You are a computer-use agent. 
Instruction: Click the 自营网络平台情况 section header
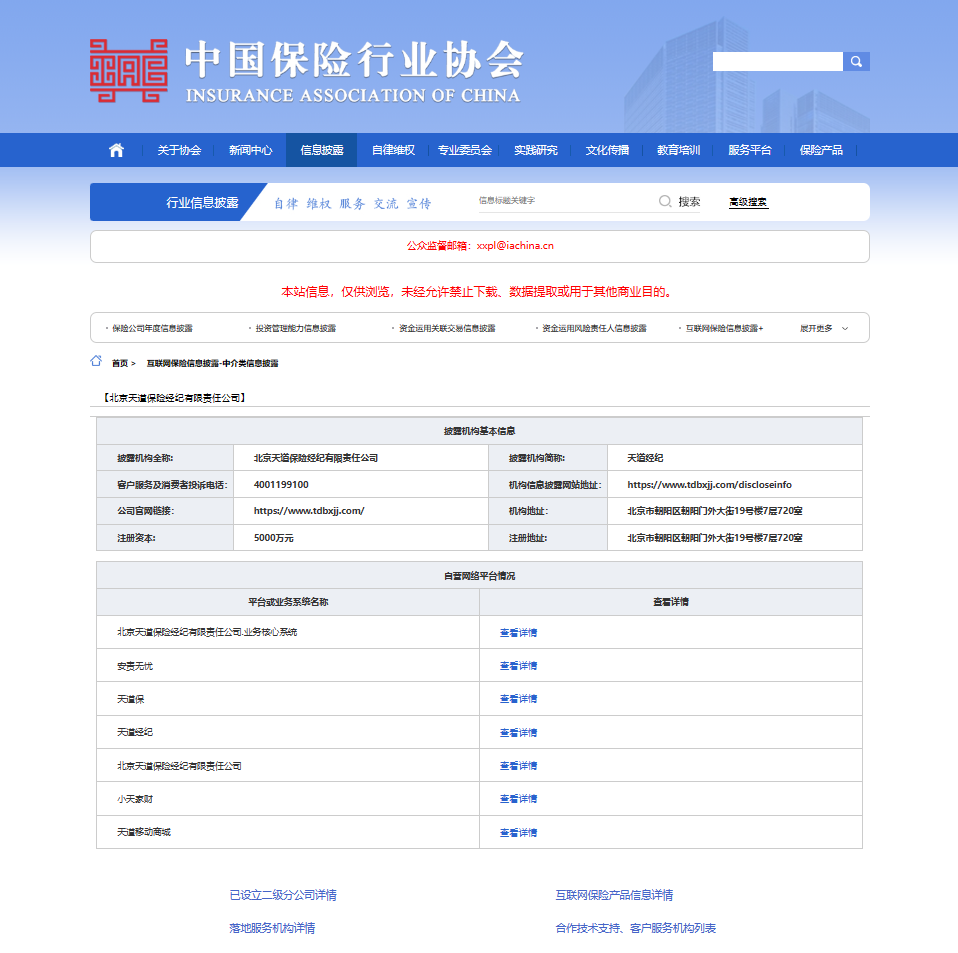tap(479, 575)
